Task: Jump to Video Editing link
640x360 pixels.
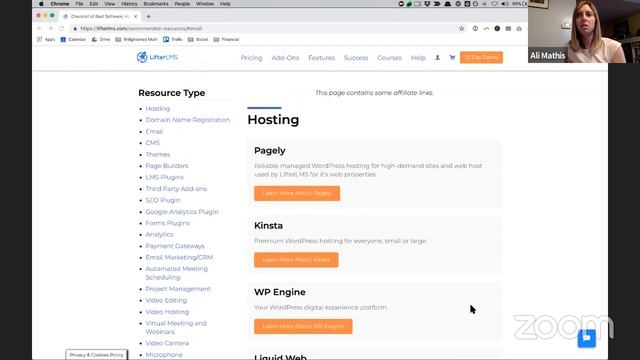Action: (166, 300)
